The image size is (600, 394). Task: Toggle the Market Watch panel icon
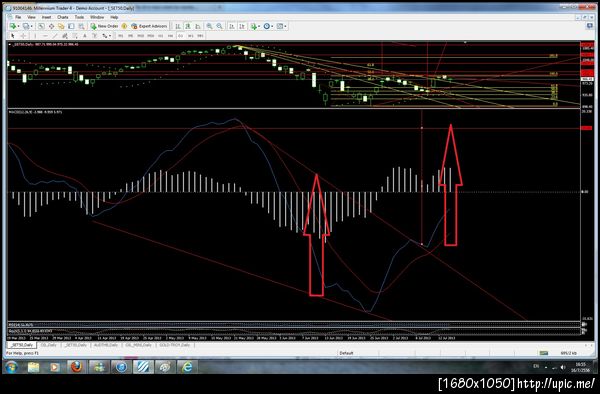click(41, 26)
